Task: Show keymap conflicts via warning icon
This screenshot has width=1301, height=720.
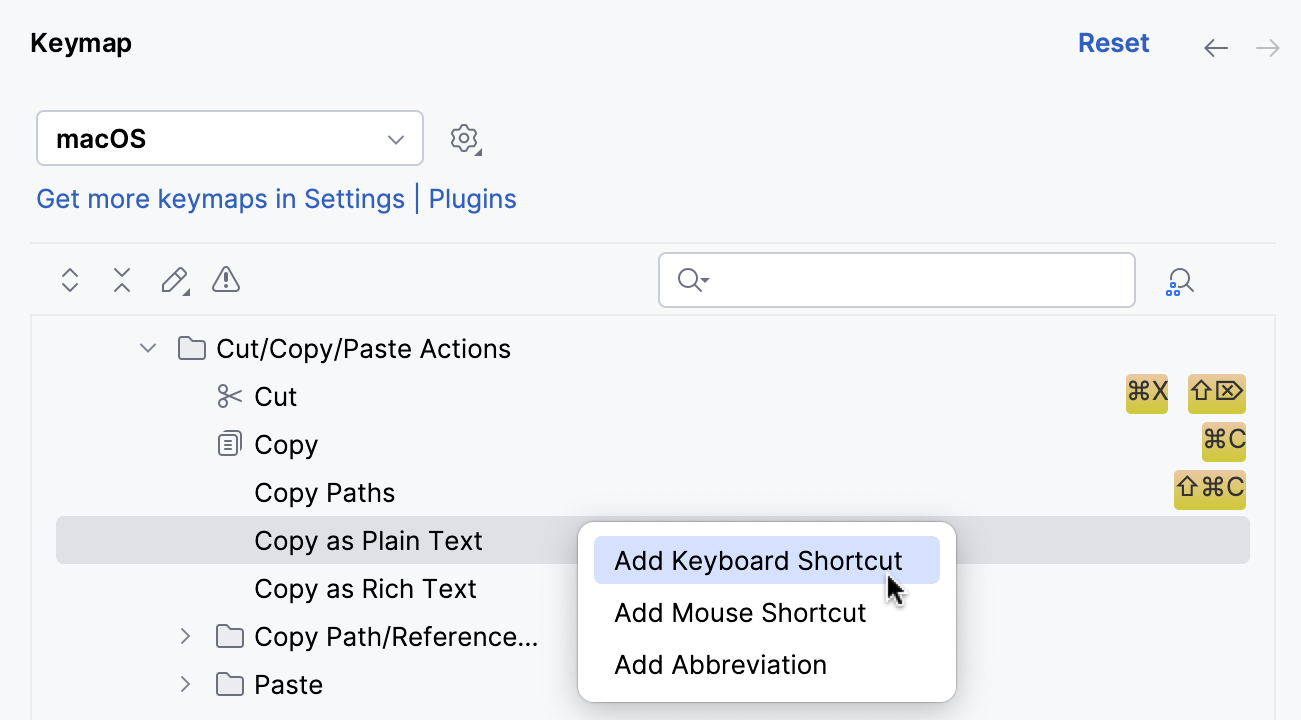Action: 225,280
